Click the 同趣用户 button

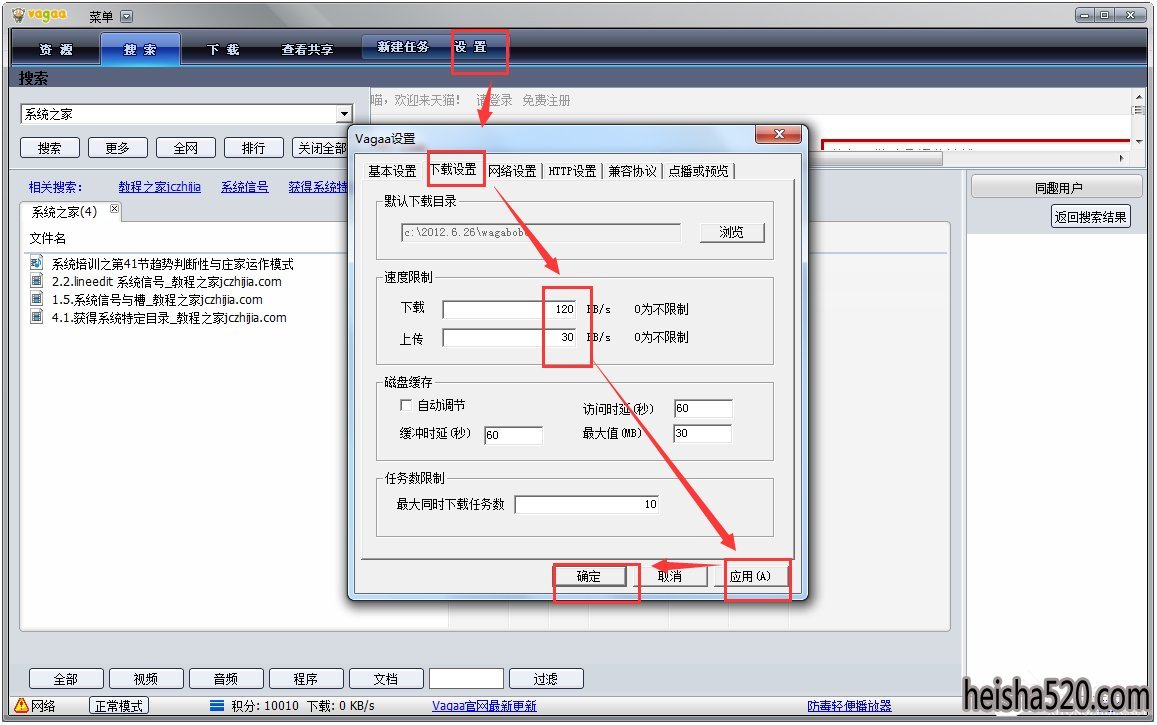click(x=1057, y=188)
